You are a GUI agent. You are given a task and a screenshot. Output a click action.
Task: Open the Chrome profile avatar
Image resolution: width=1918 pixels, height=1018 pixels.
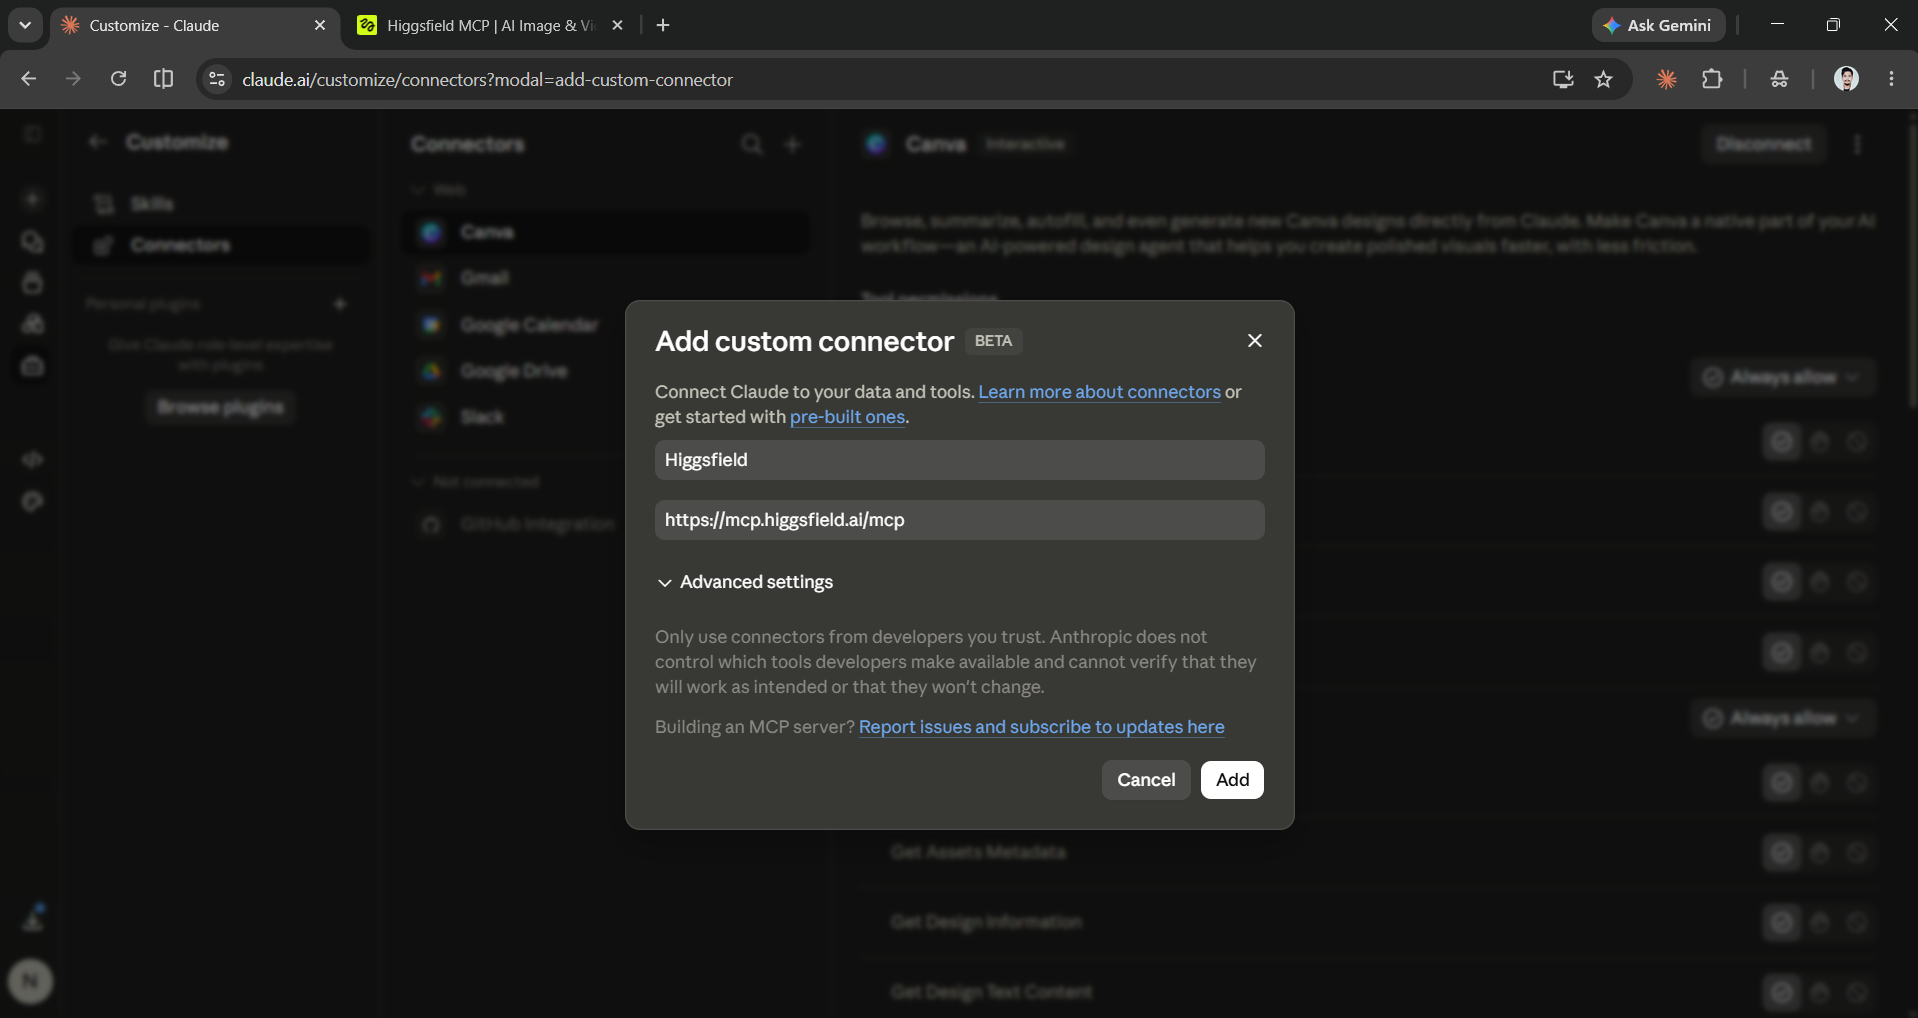pos(1846,79)
